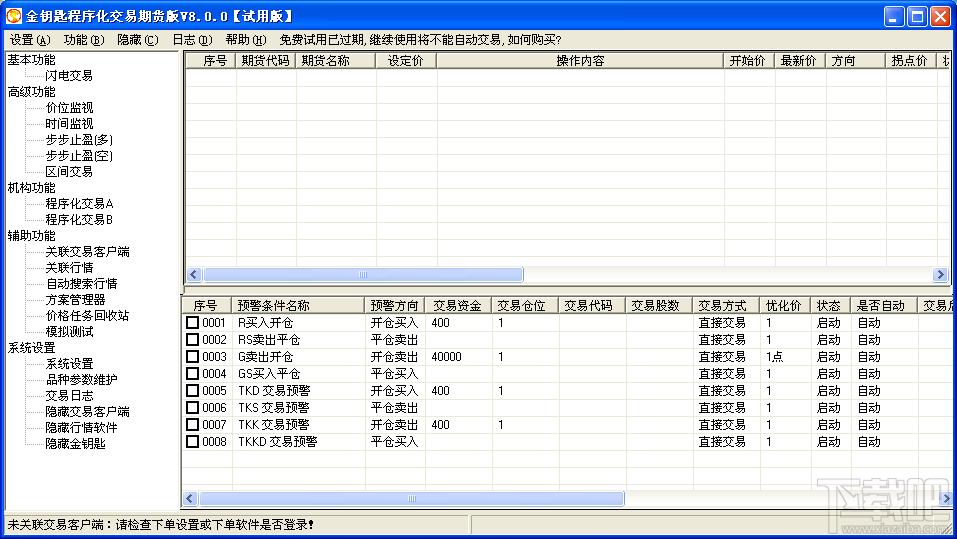957x539 pixels.
Task: Click lower table horizontal scrollbar thumb
Action: (x=411, y=499)
